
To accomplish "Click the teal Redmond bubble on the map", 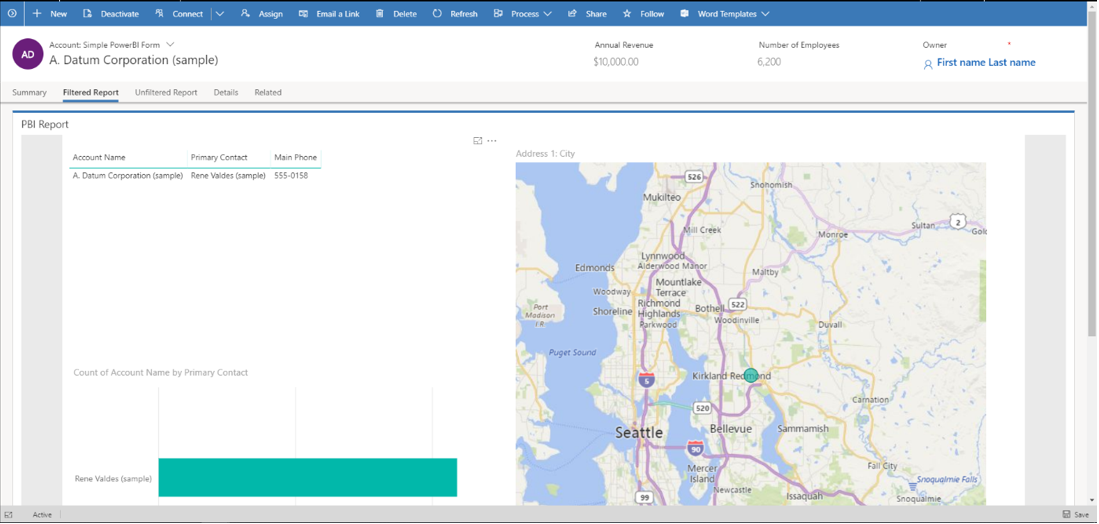I will coord(751,375).
